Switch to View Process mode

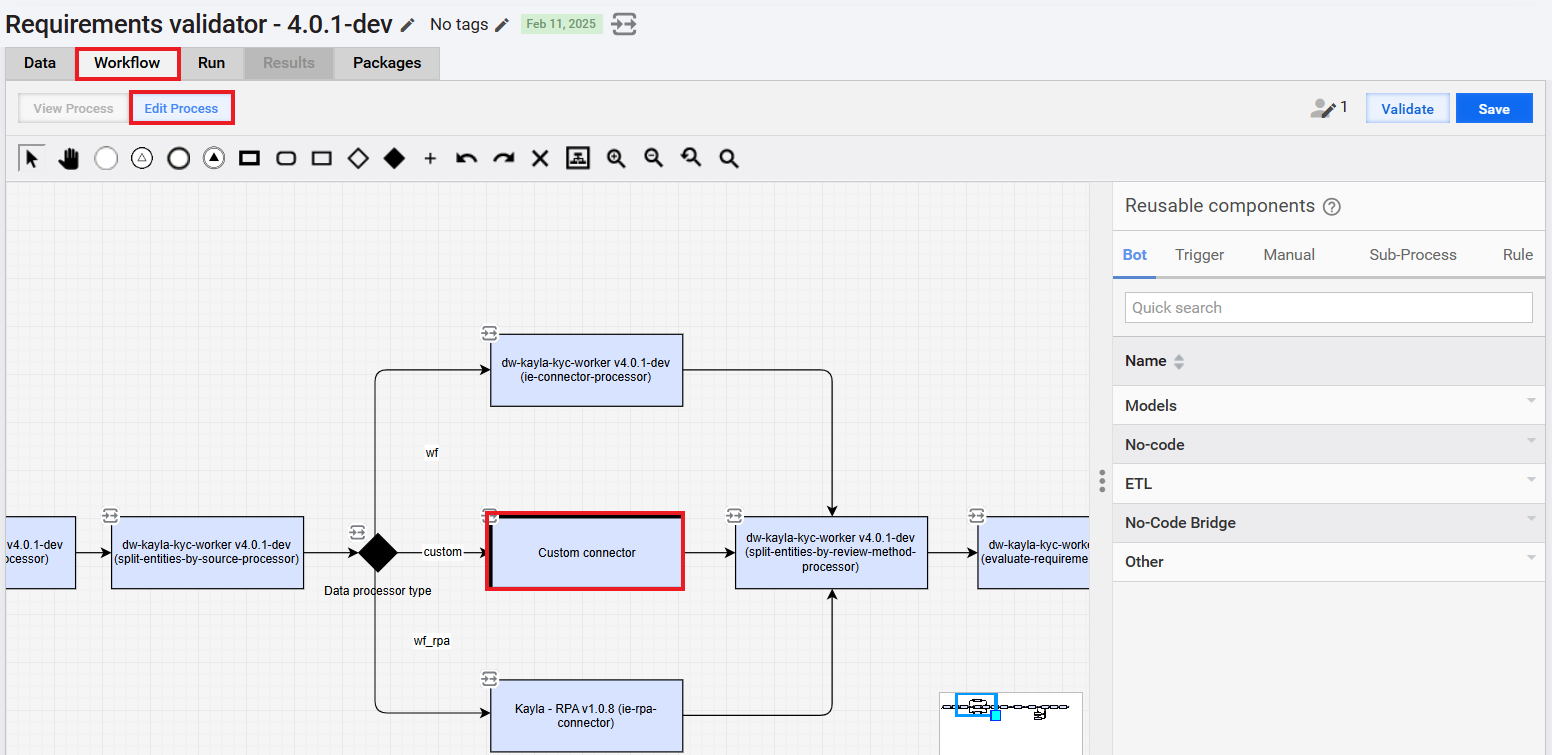74,109
